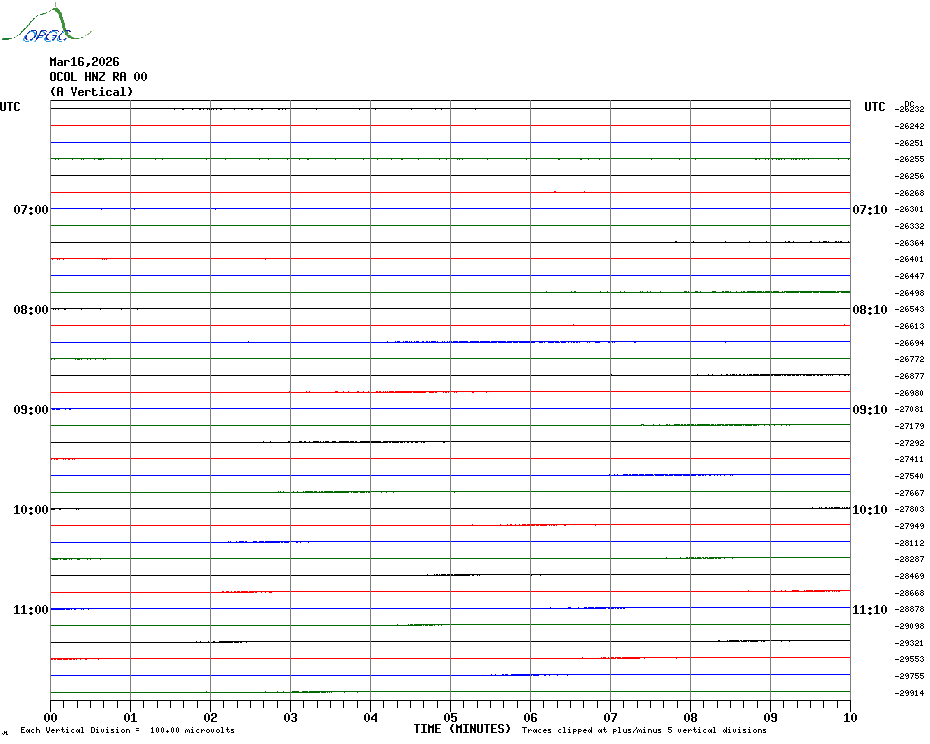Image resolution: width=930 pixels, height=744 pixels.
Task: Select the 11:10 marker on right axis
Action: click(869, 610)
